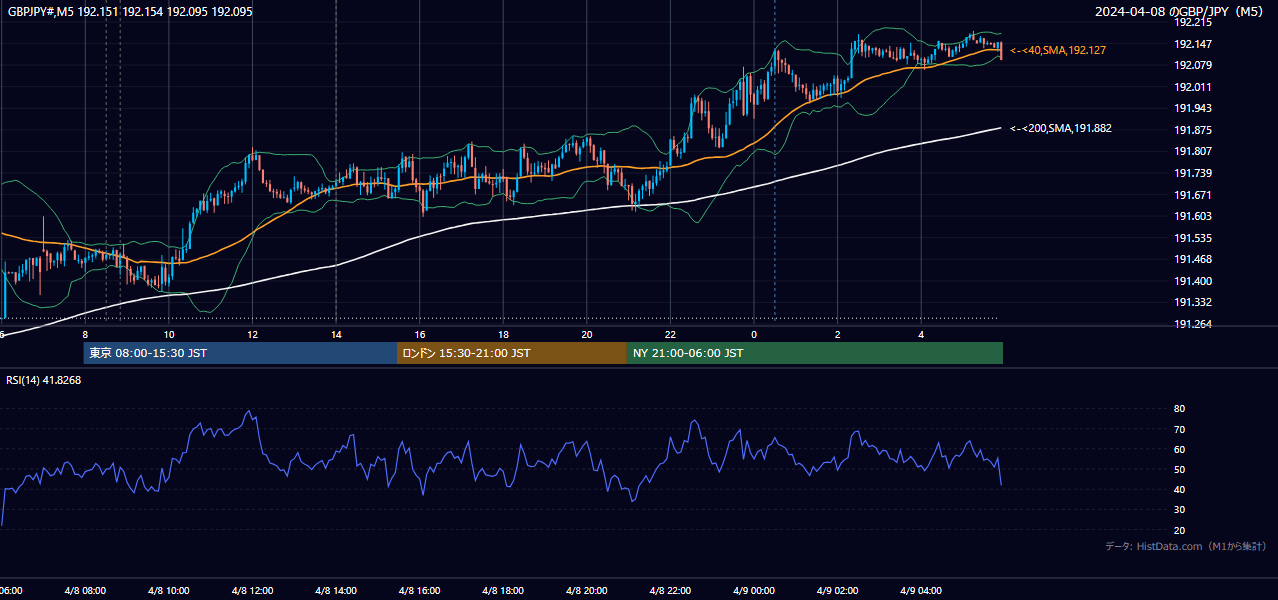The height and width of the screenshot is (600, 1278).
Task: Click RSI axis level 30
Action: [1179, 509]
